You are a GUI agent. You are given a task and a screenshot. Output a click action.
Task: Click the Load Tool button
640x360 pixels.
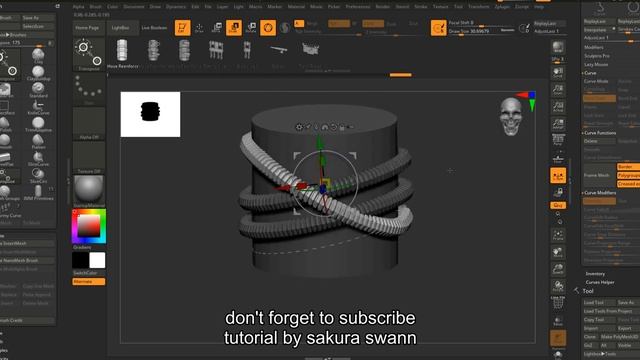click(x=599, y=302)
